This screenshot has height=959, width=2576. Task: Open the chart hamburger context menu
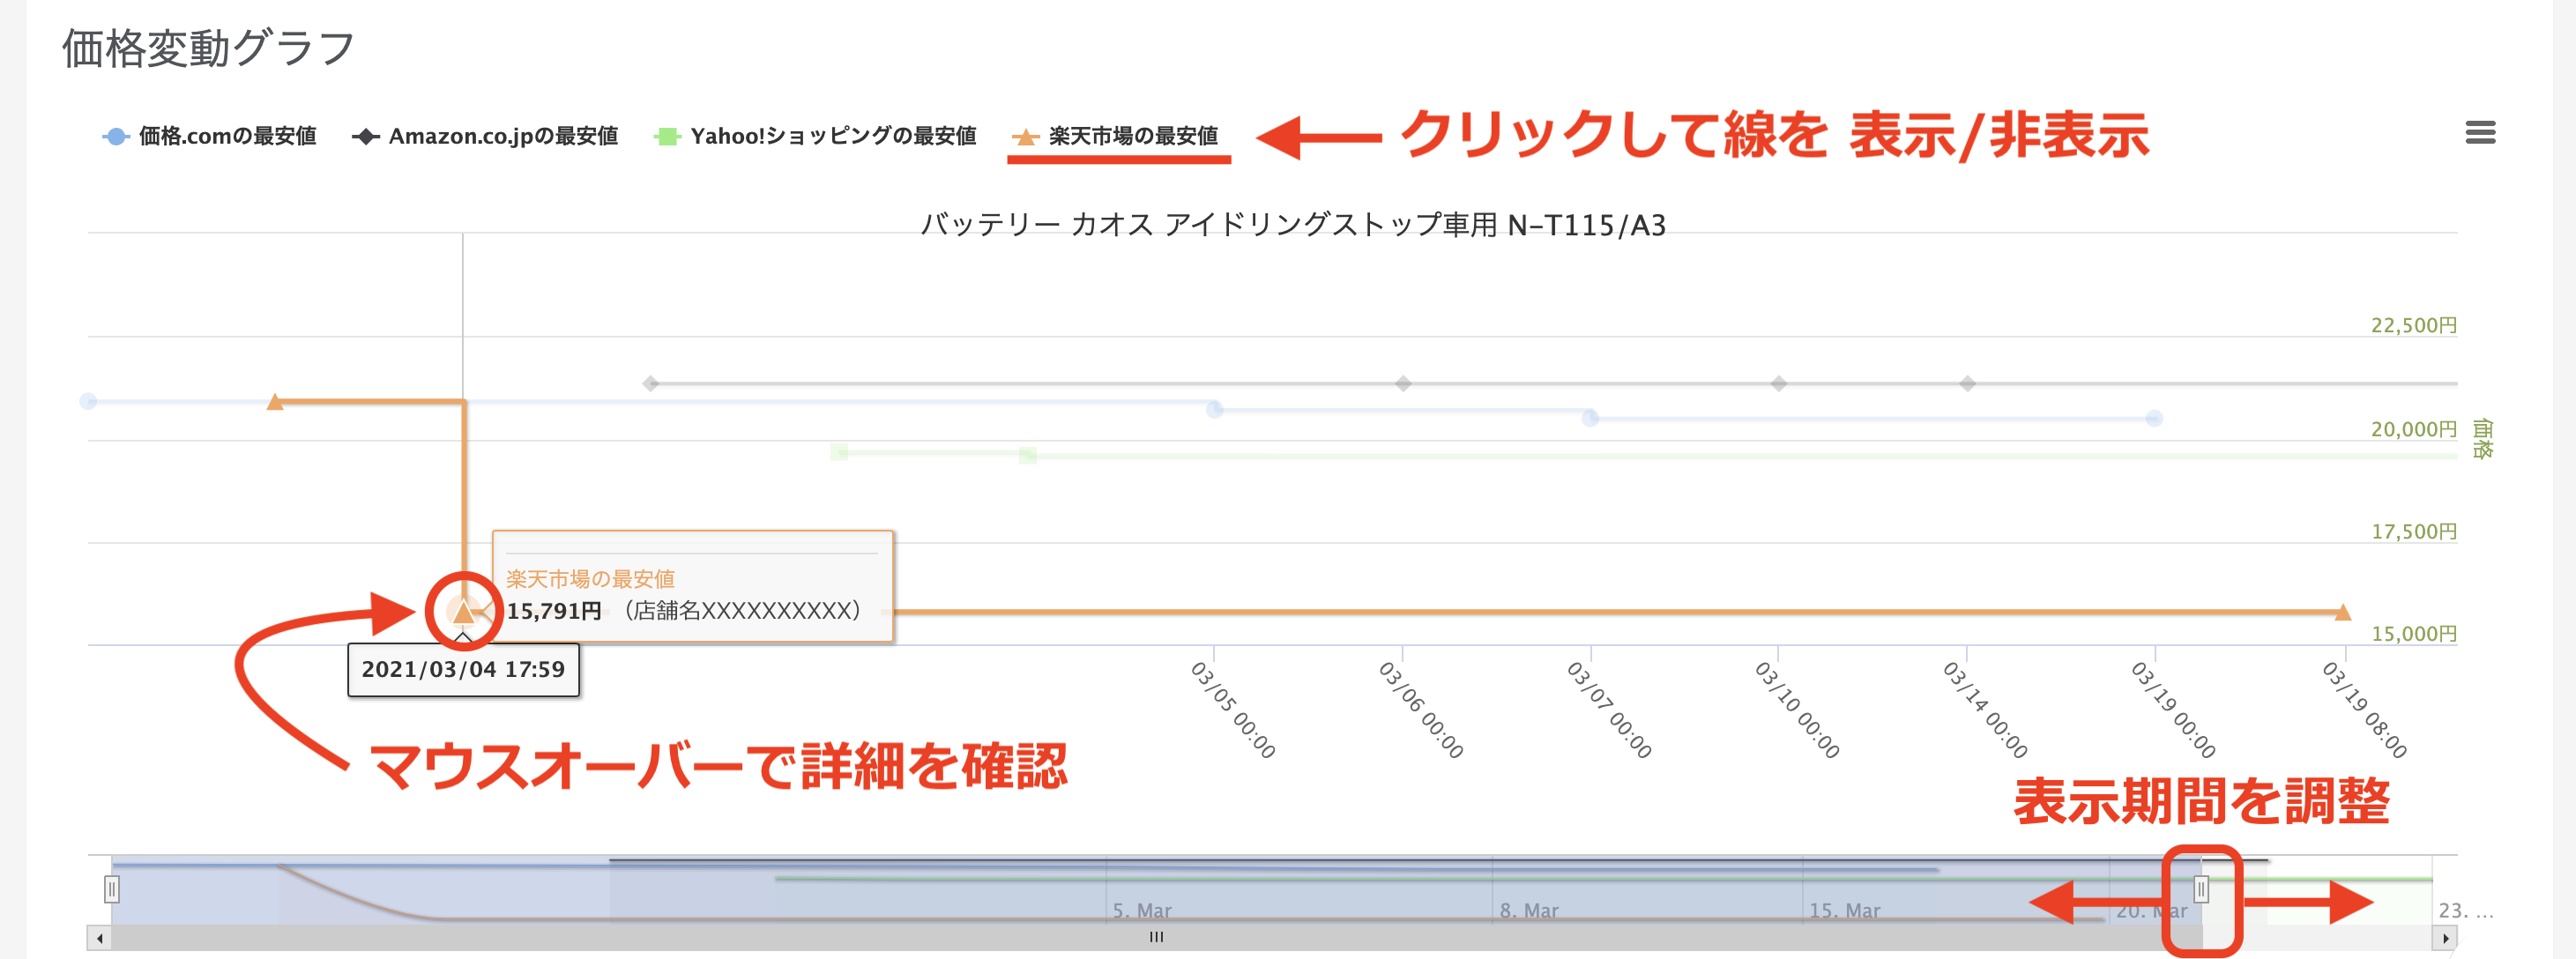(x=2479, y=132)
